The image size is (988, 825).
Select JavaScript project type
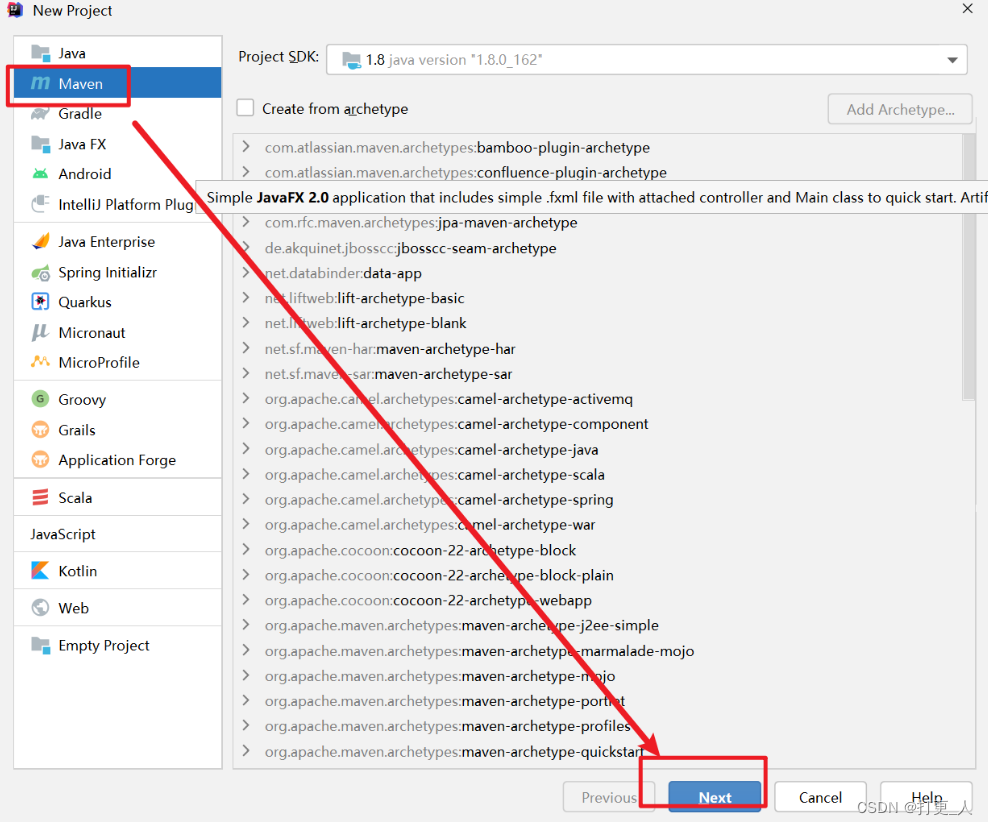(x=62, y=534)
